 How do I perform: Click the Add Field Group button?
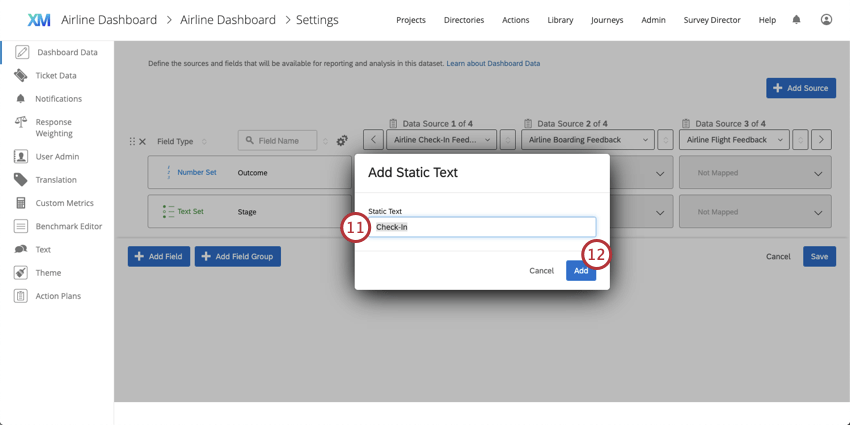click(238, 256)
